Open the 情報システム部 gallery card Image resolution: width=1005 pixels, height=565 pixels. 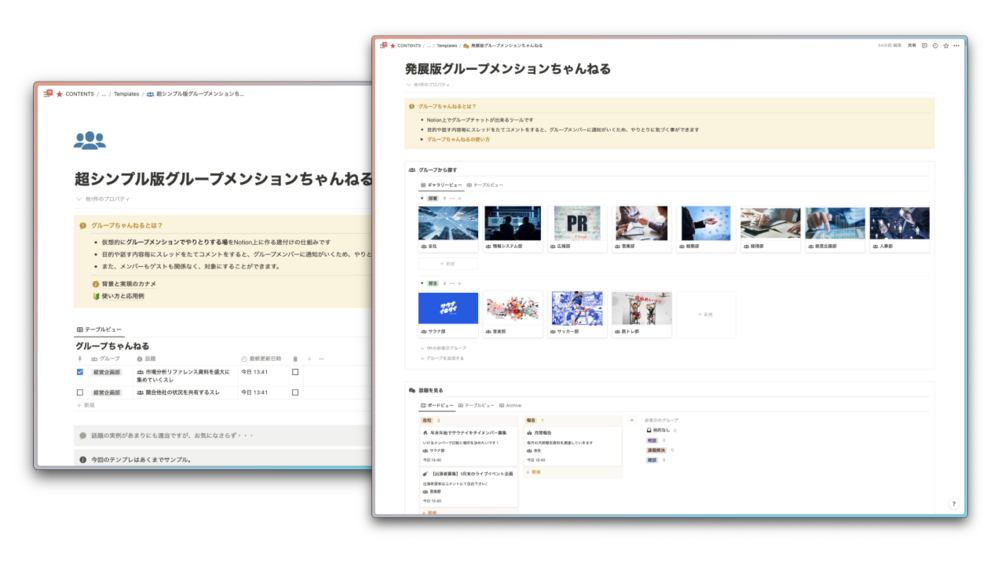(x=513, y=229)
